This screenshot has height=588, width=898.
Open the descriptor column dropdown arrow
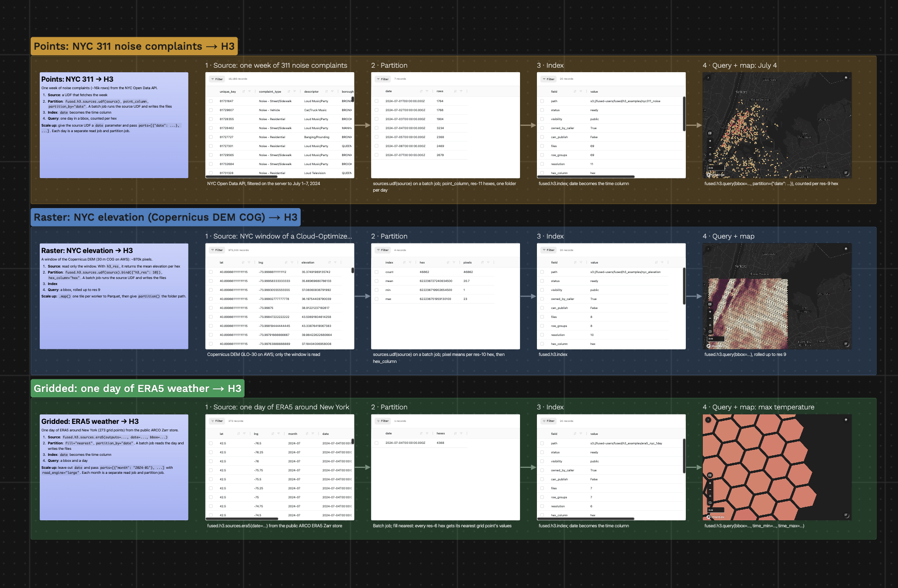(x=332, y=92)
